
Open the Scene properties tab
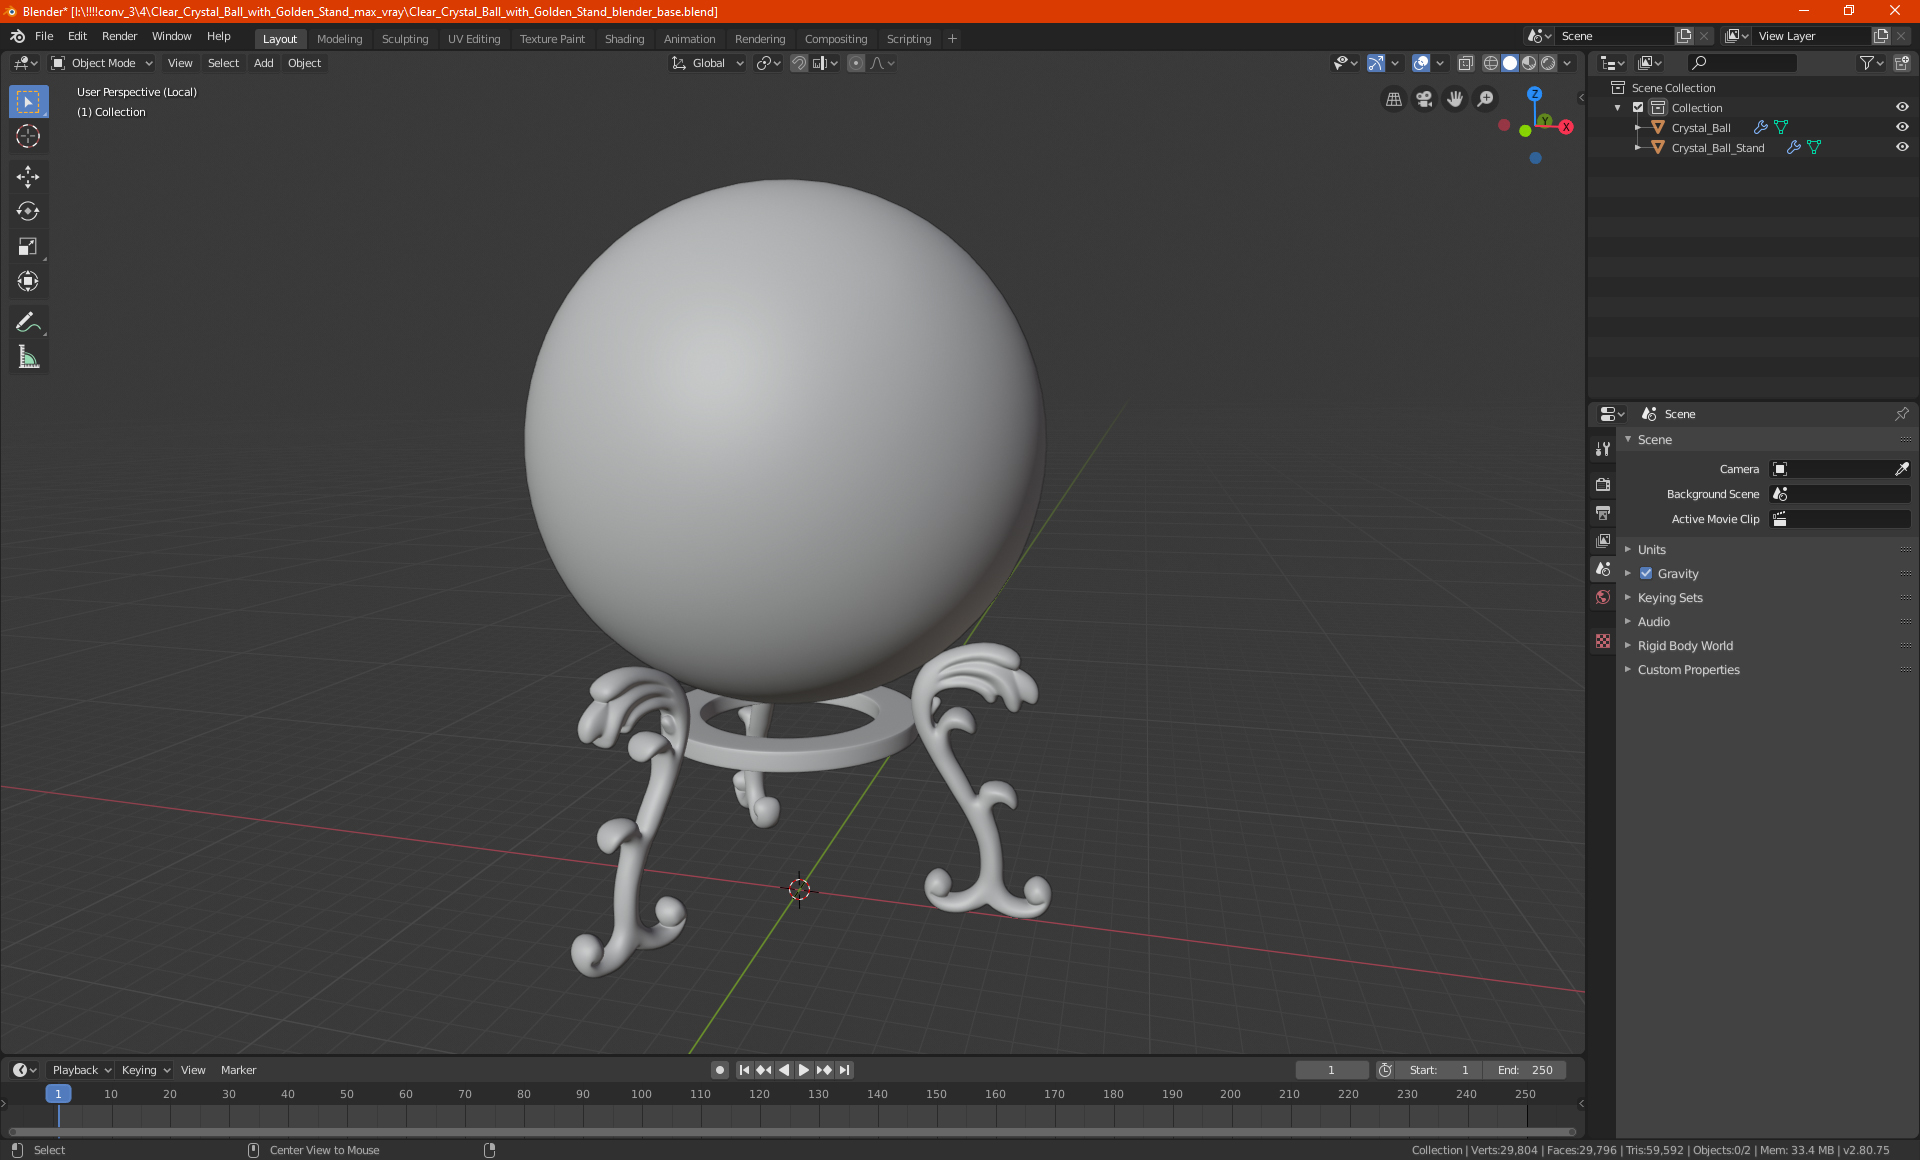(x=1603, y=569)
